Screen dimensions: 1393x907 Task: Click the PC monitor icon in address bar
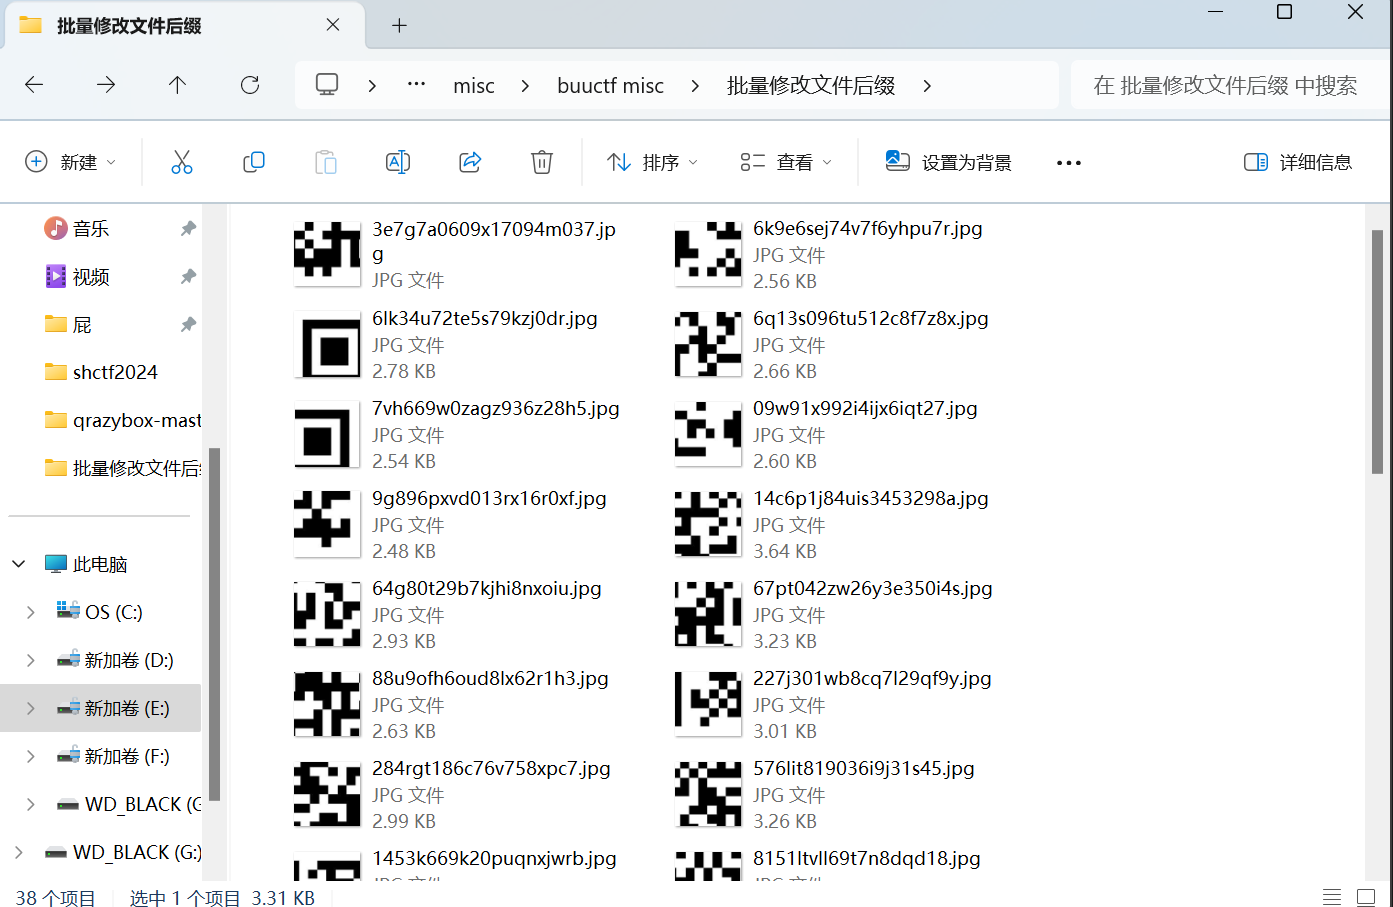tap(327, 85)
